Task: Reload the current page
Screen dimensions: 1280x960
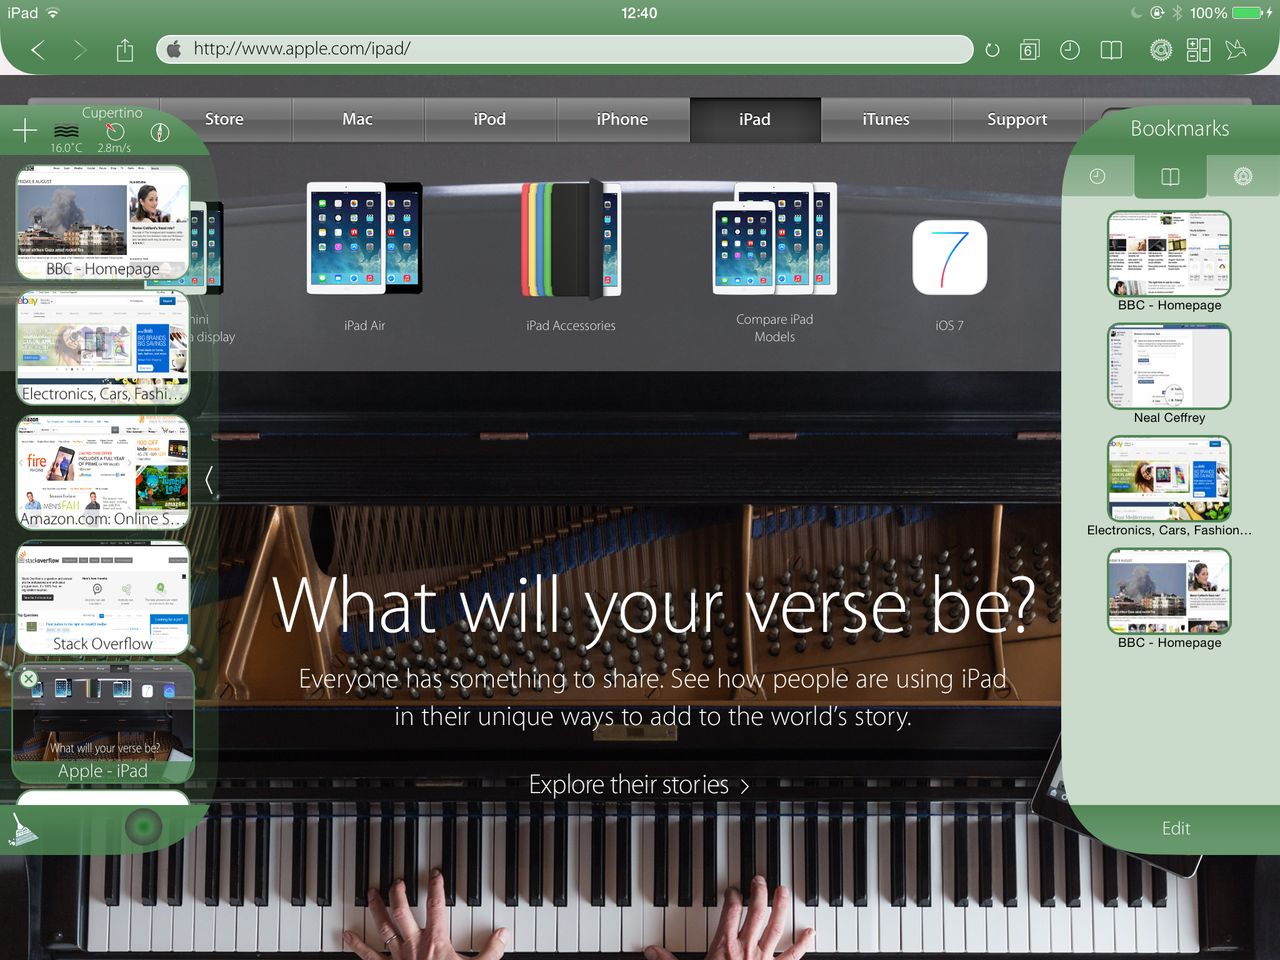Action: click(992, 50)
